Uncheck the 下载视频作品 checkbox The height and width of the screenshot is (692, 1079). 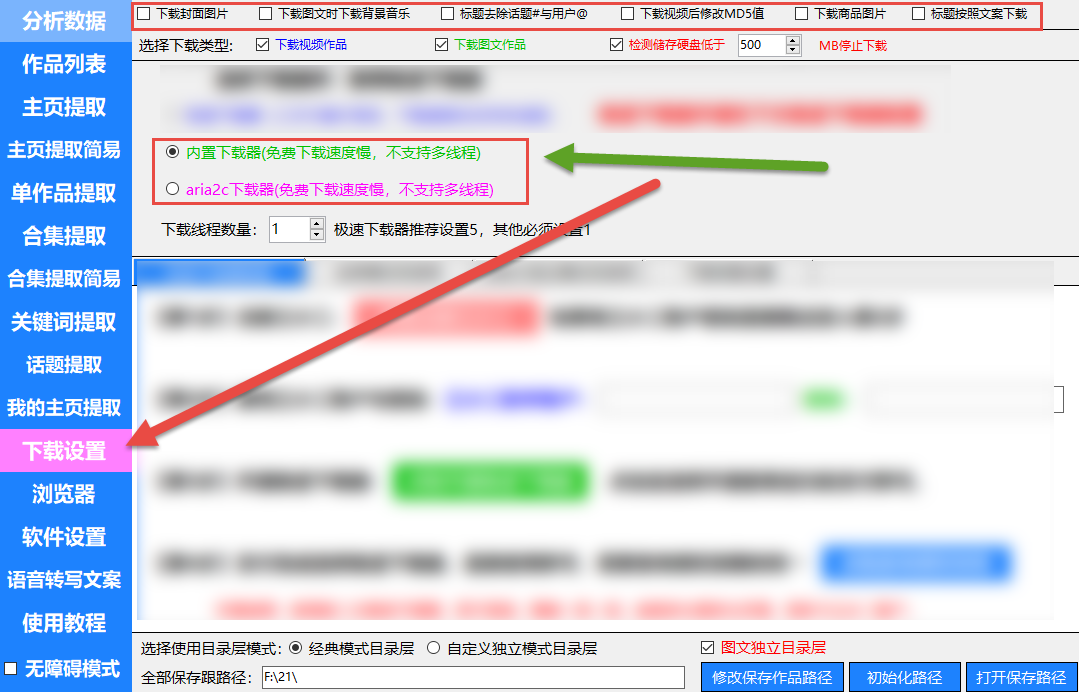262,45
